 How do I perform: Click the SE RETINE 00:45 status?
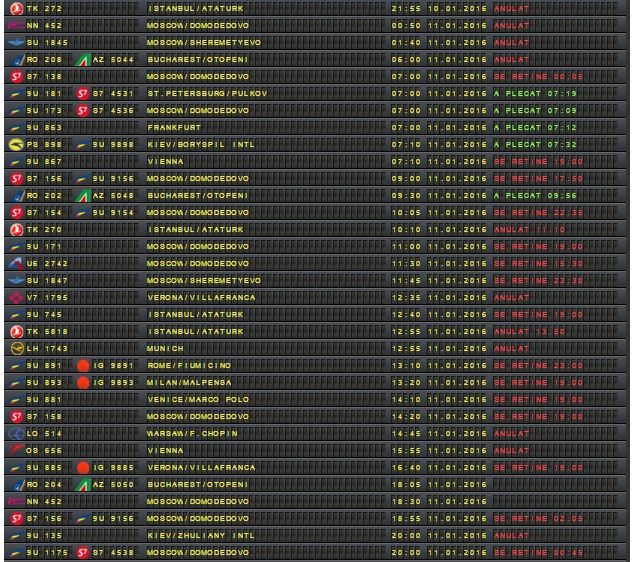point(539,553)
